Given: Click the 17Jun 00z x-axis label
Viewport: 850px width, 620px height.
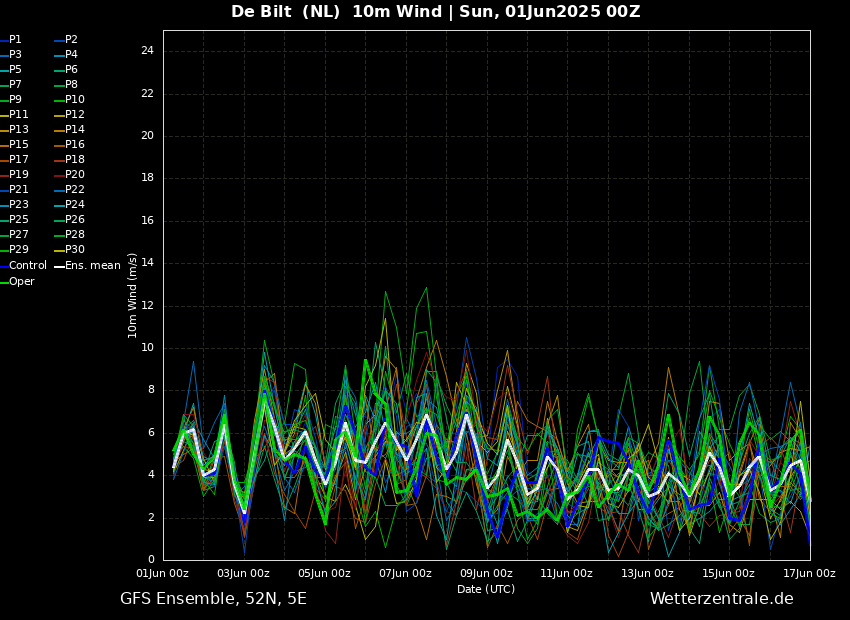Looking at the screenshot, I should [x=809, y=573].
